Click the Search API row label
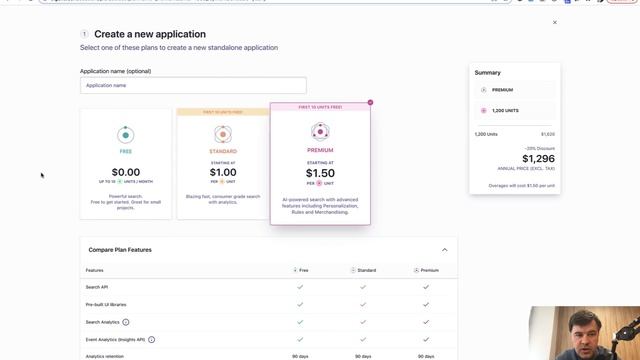The image size is (640, 360). [x=97, y=287]
